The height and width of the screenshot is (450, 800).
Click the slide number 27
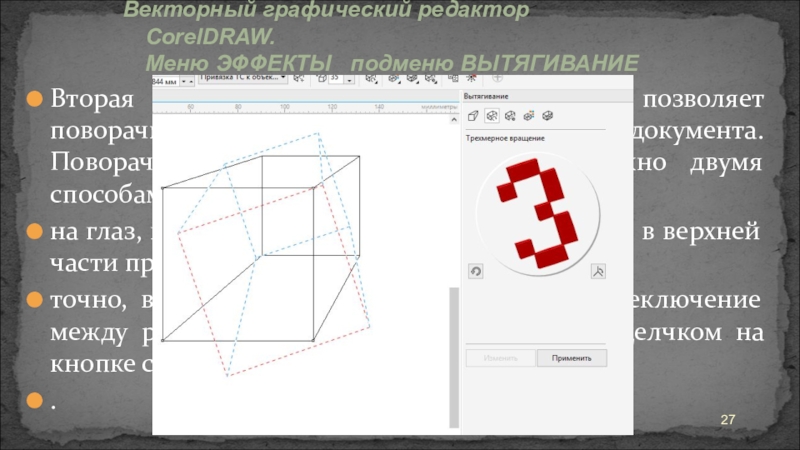pos(728,419)
